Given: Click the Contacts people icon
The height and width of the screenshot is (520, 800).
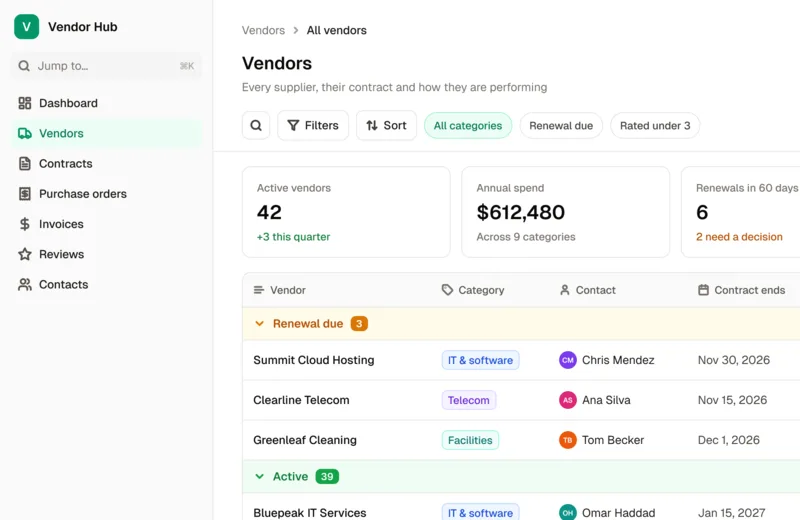Looking at the screenshot, I should point(24,284).
